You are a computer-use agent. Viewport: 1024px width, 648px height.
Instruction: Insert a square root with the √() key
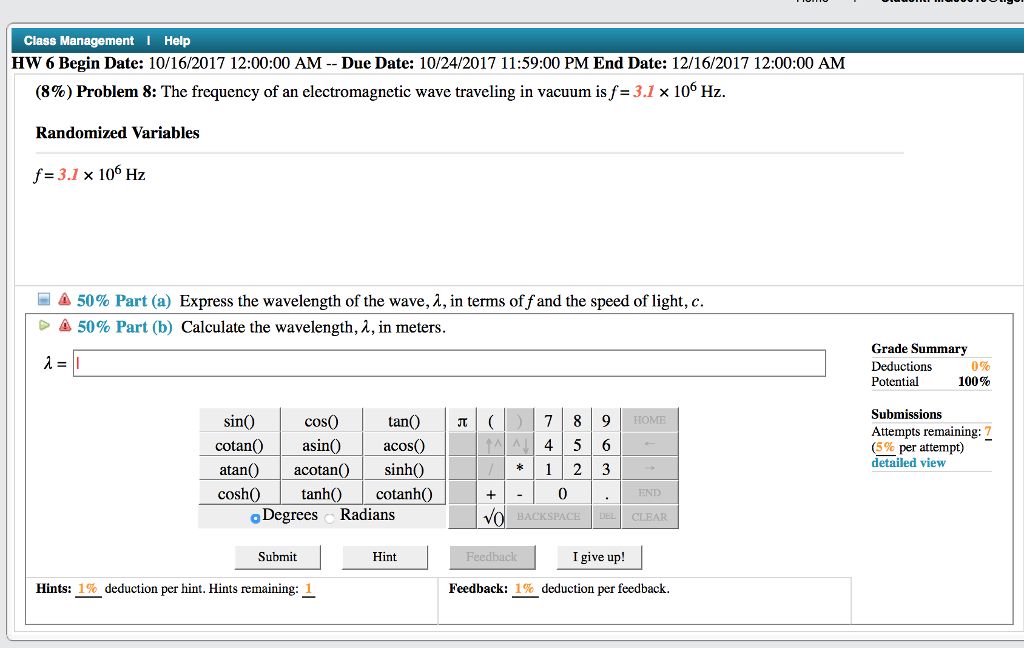pos(491,517)
